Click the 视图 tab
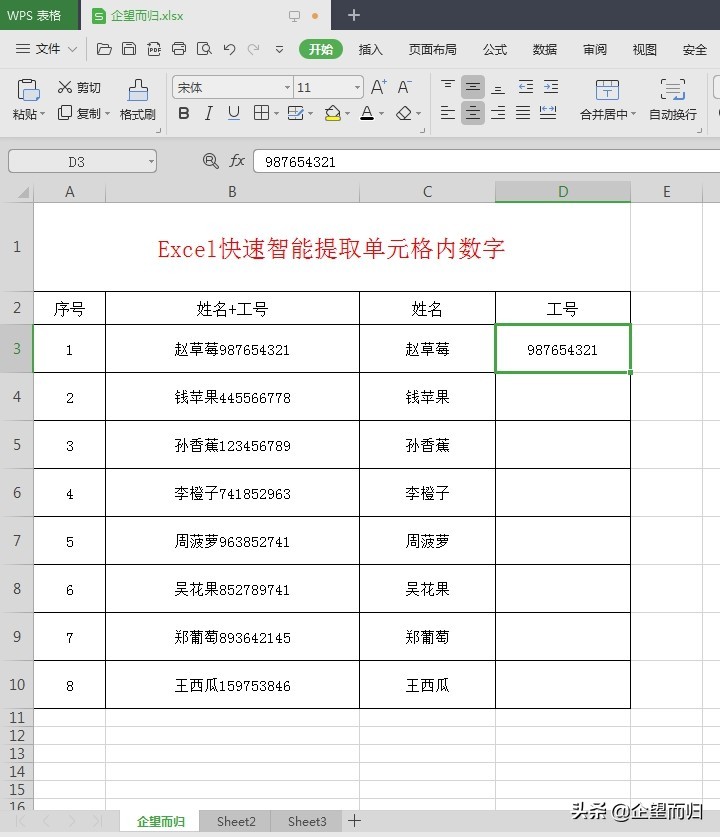The width and height of the screenshot is (720, 837). click(644, 50)
